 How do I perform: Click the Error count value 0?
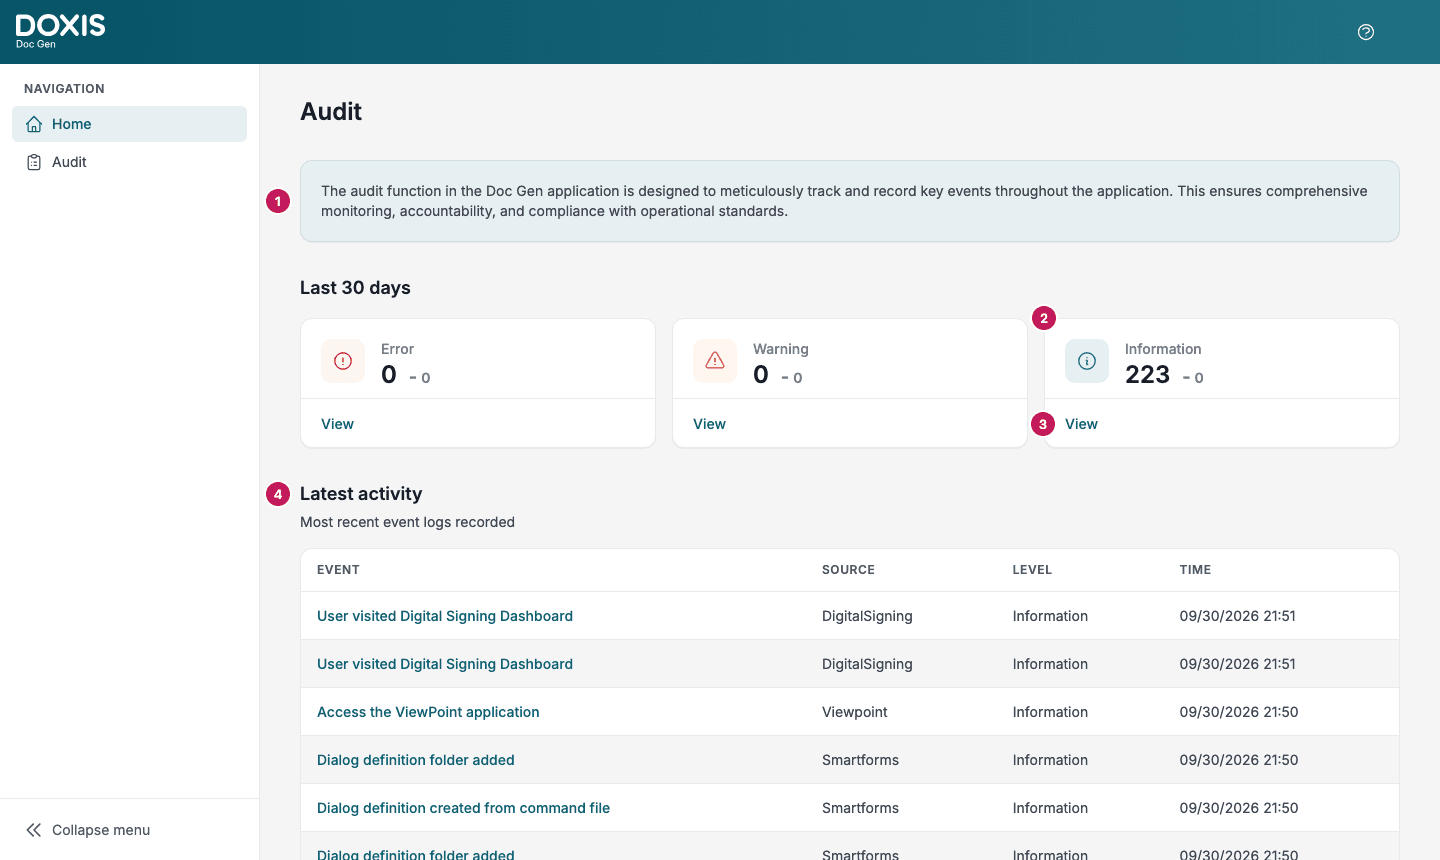click(x=389, y=375)
